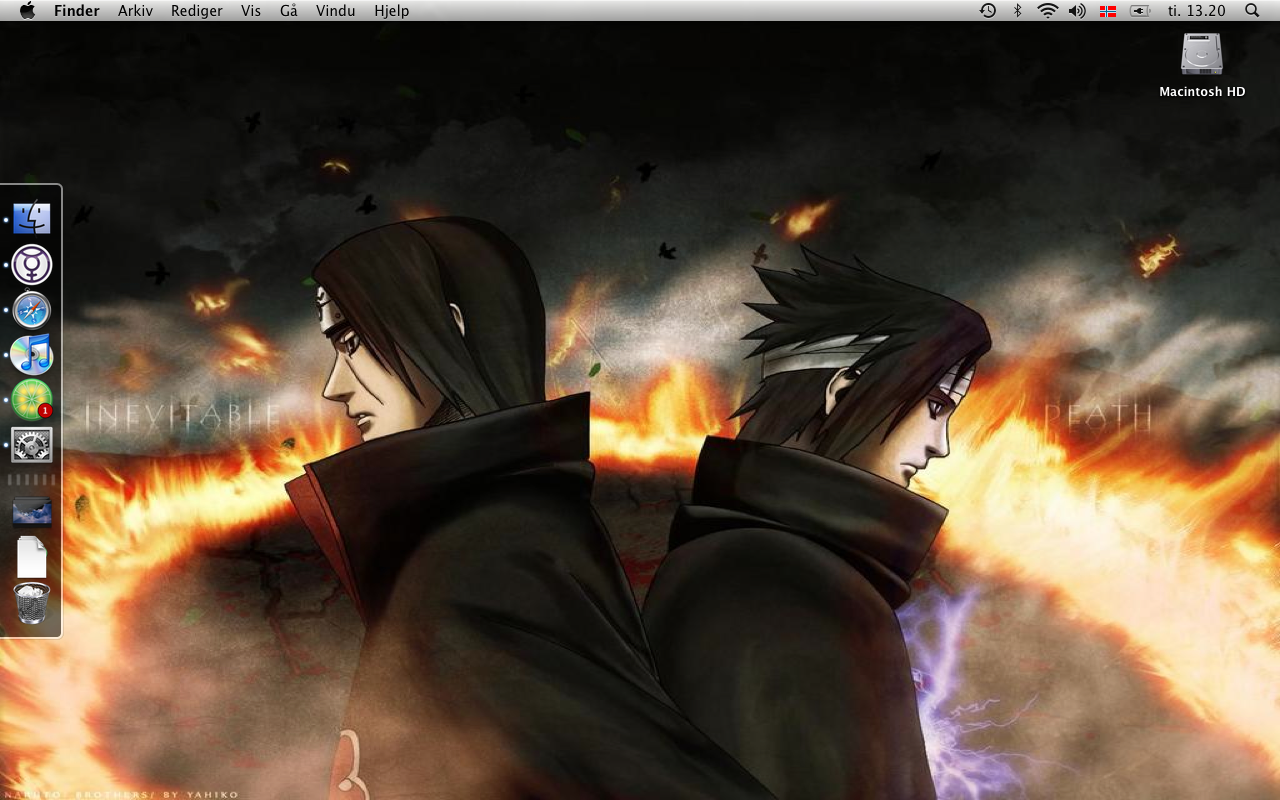Click the Time Machine menu bar icon

(x=988, y=10)
